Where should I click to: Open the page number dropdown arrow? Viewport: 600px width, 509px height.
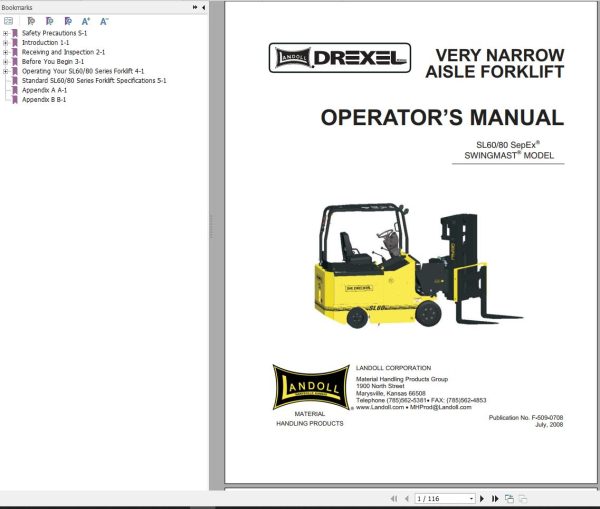click(x=471, y=499)
